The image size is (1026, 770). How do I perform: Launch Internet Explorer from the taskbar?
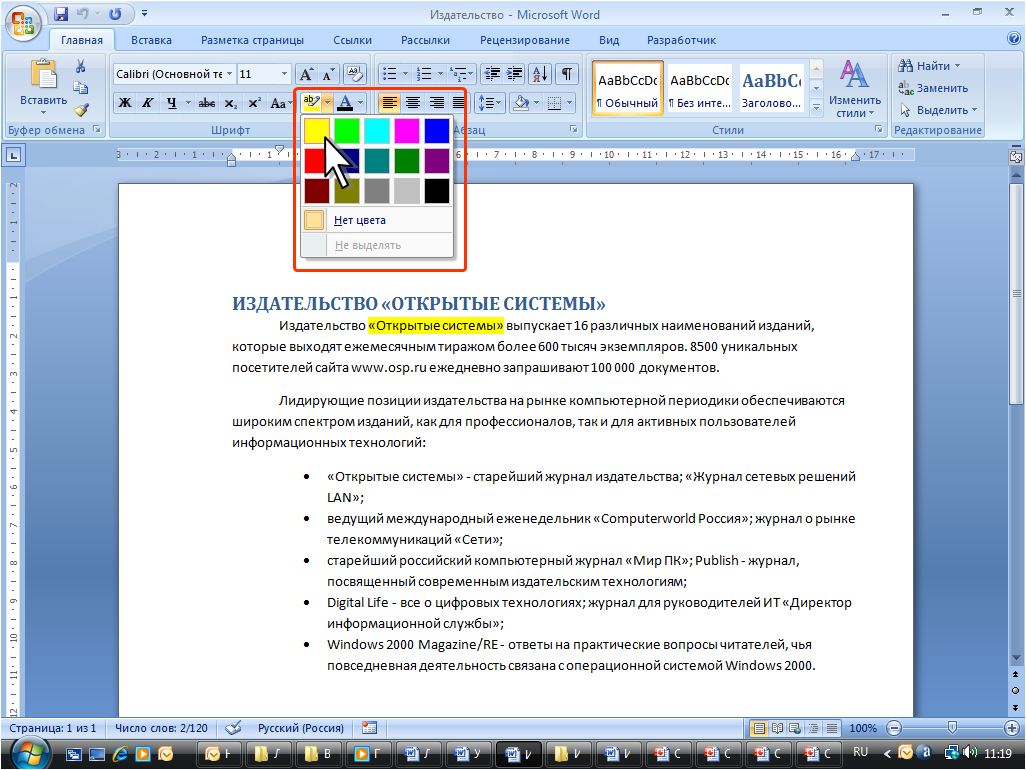(x=120, y=754)
